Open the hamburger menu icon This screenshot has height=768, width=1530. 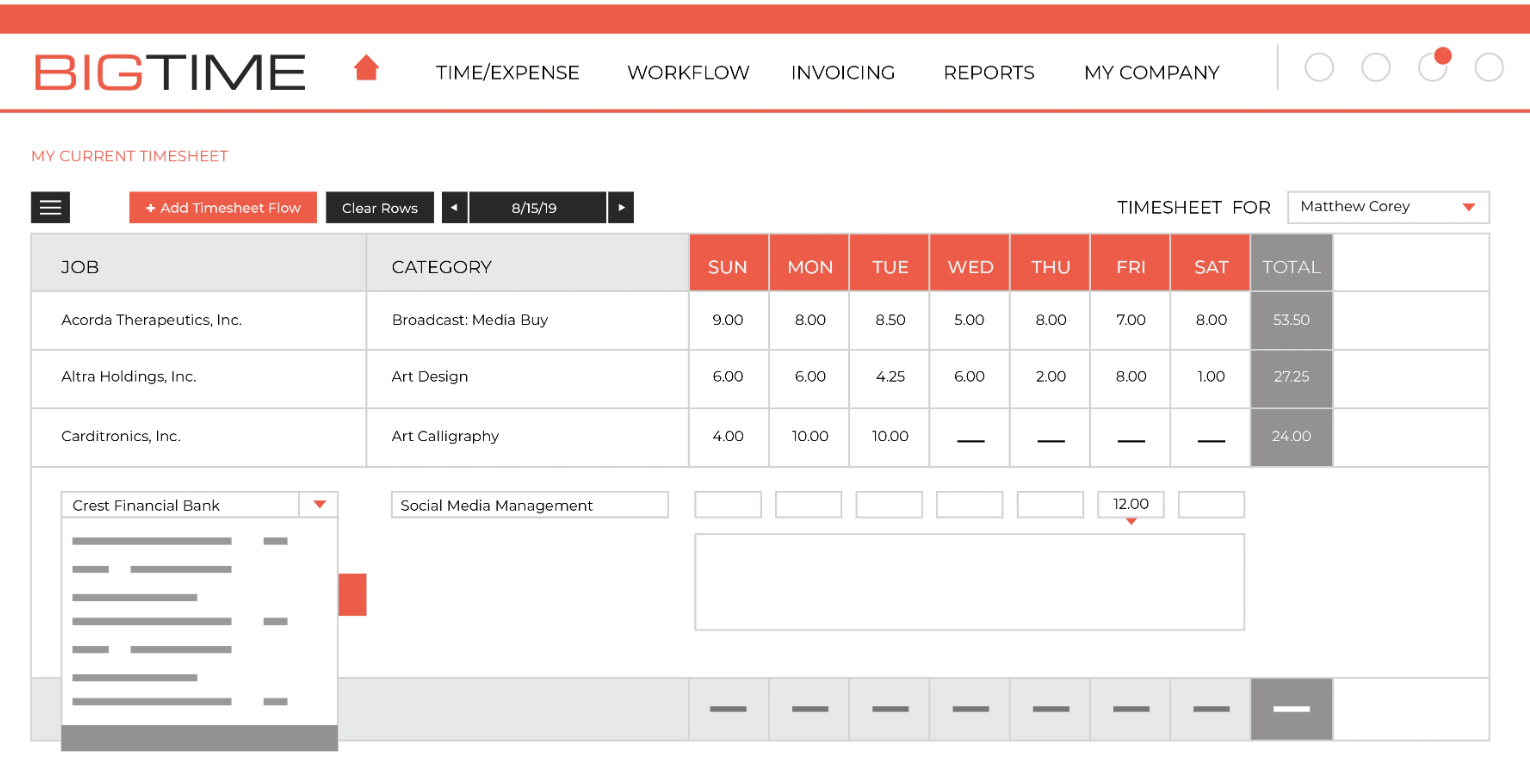[50, 207]
